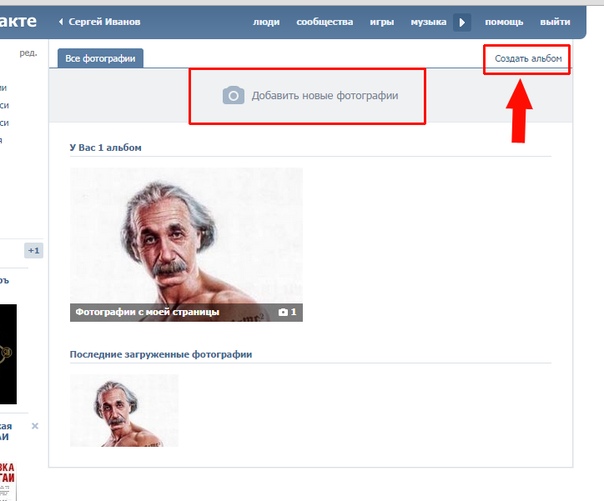Open the сообщества menu item
Screen dimensions: 604x501
pyautogui.click(x=325, y=22)
